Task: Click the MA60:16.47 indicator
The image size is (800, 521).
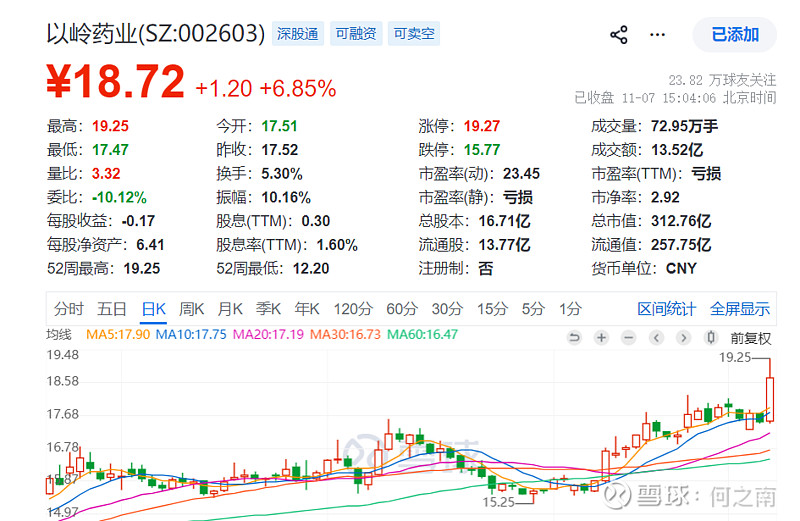Action: 422,335
